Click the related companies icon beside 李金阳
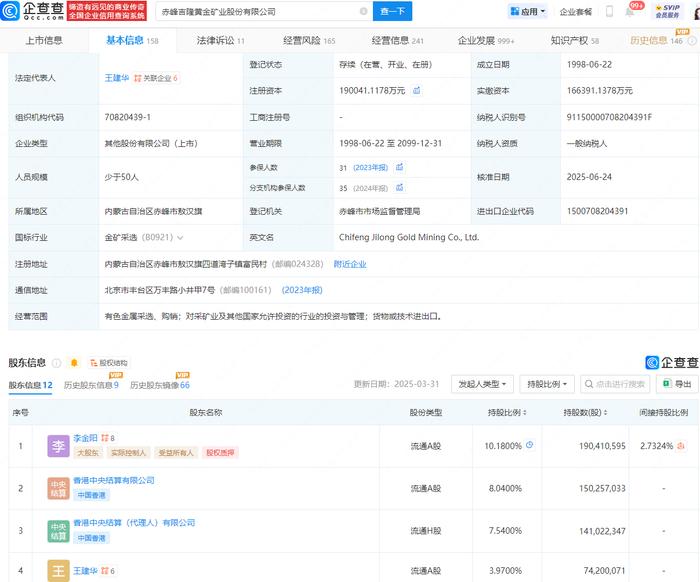Screen dimensions: 700x582 [107, 438]
